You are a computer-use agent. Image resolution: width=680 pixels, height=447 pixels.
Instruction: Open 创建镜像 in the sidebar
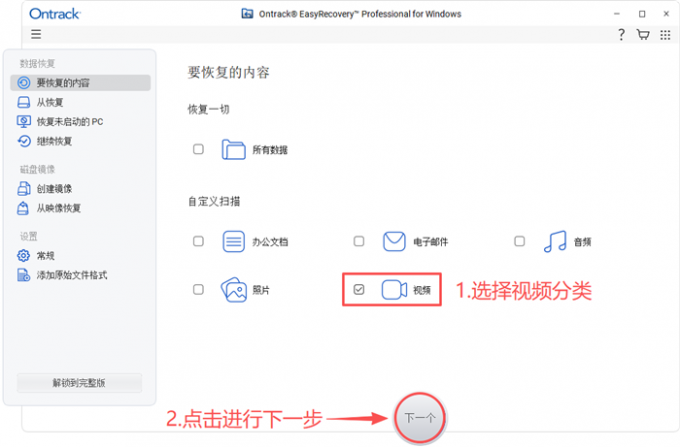81,189
